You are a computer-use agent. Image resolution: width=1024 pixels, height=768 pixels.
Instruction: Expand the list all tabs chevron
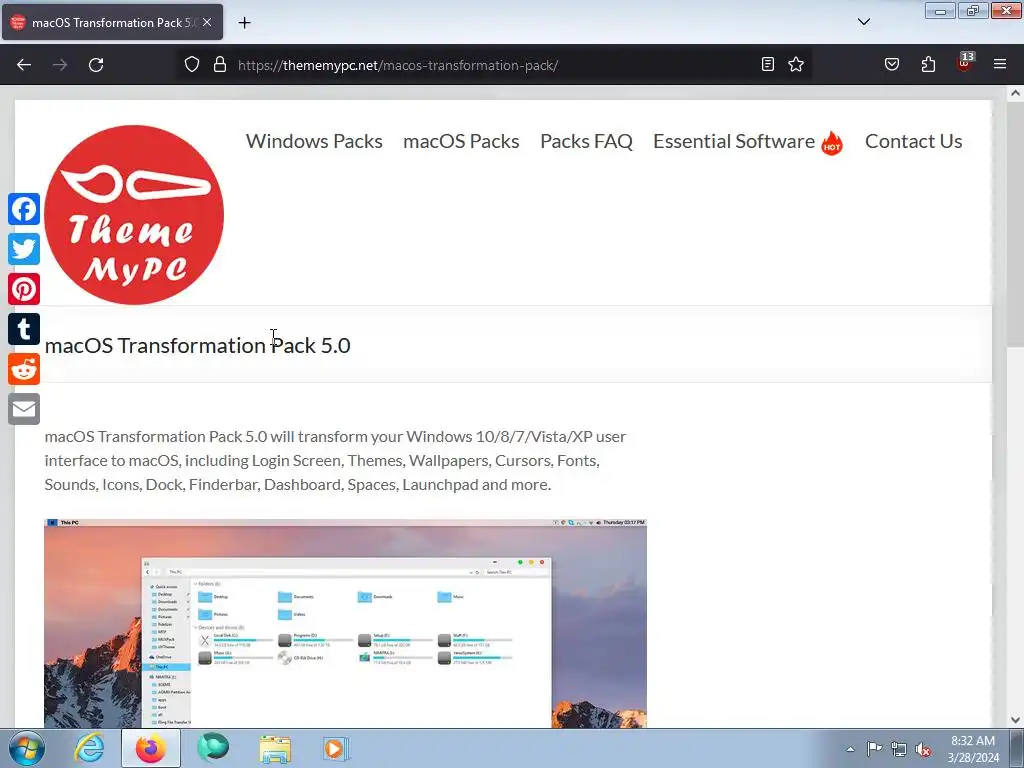tap(863, 22)
